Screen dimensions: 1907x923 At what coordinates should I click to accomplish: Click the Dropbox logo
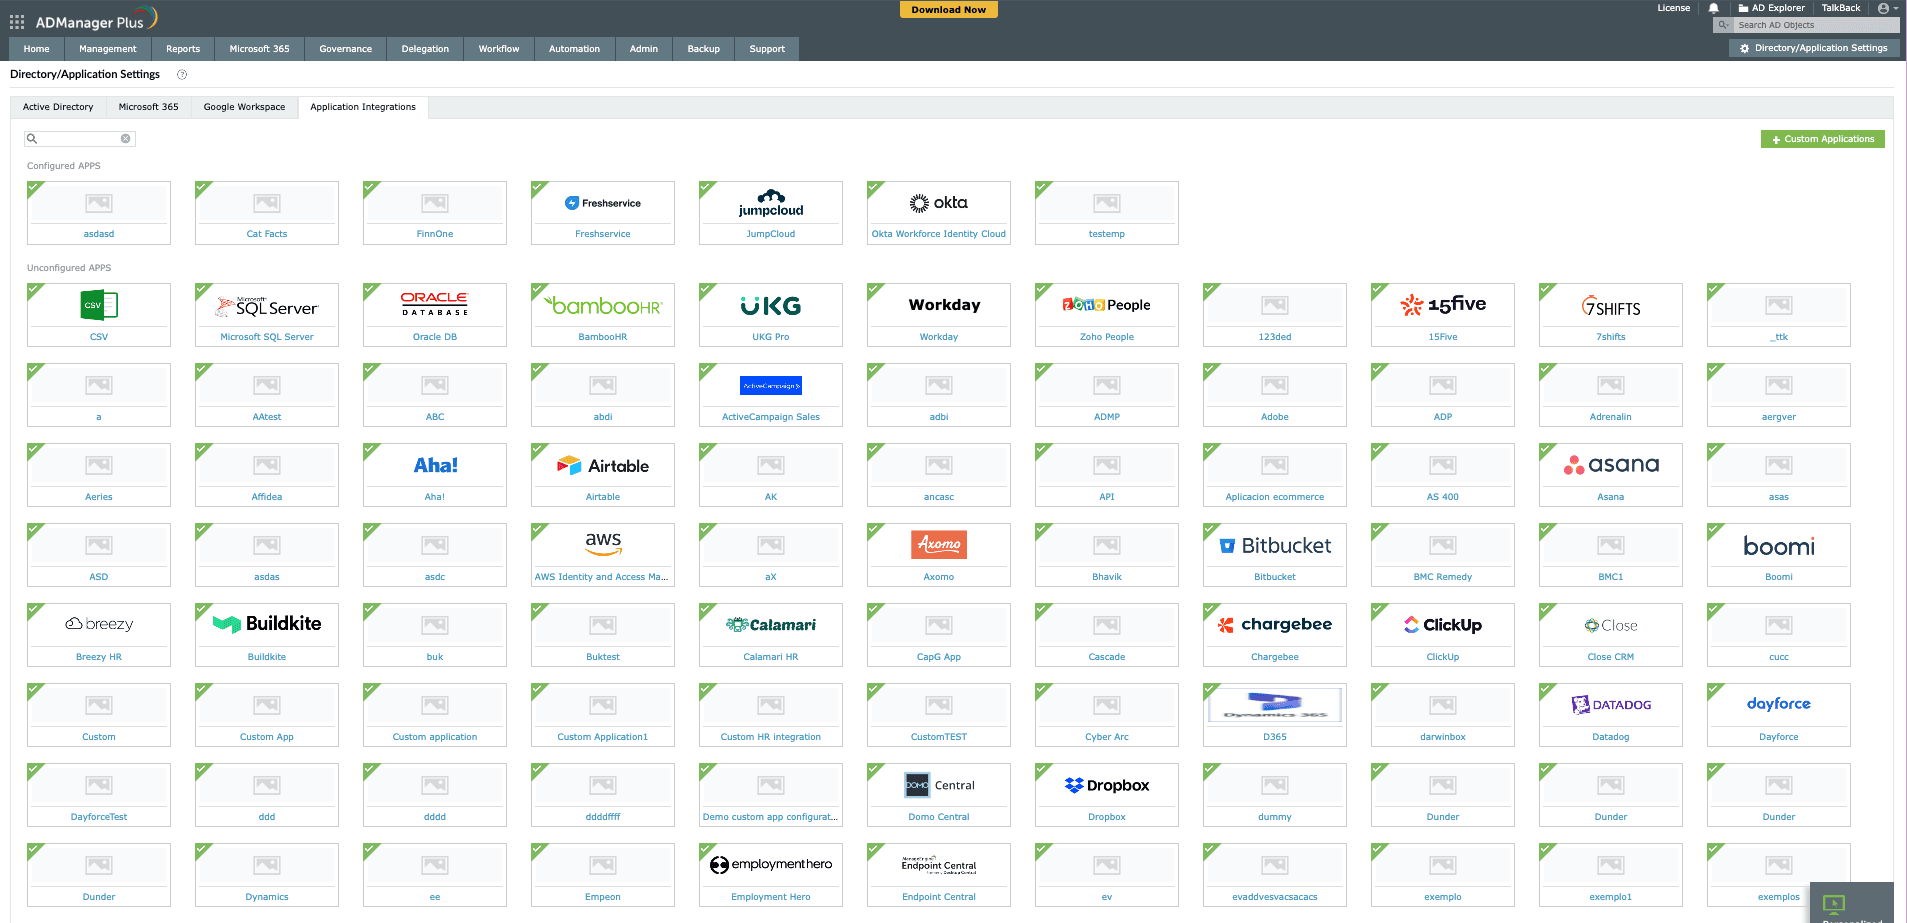[x=1107, y=785]
